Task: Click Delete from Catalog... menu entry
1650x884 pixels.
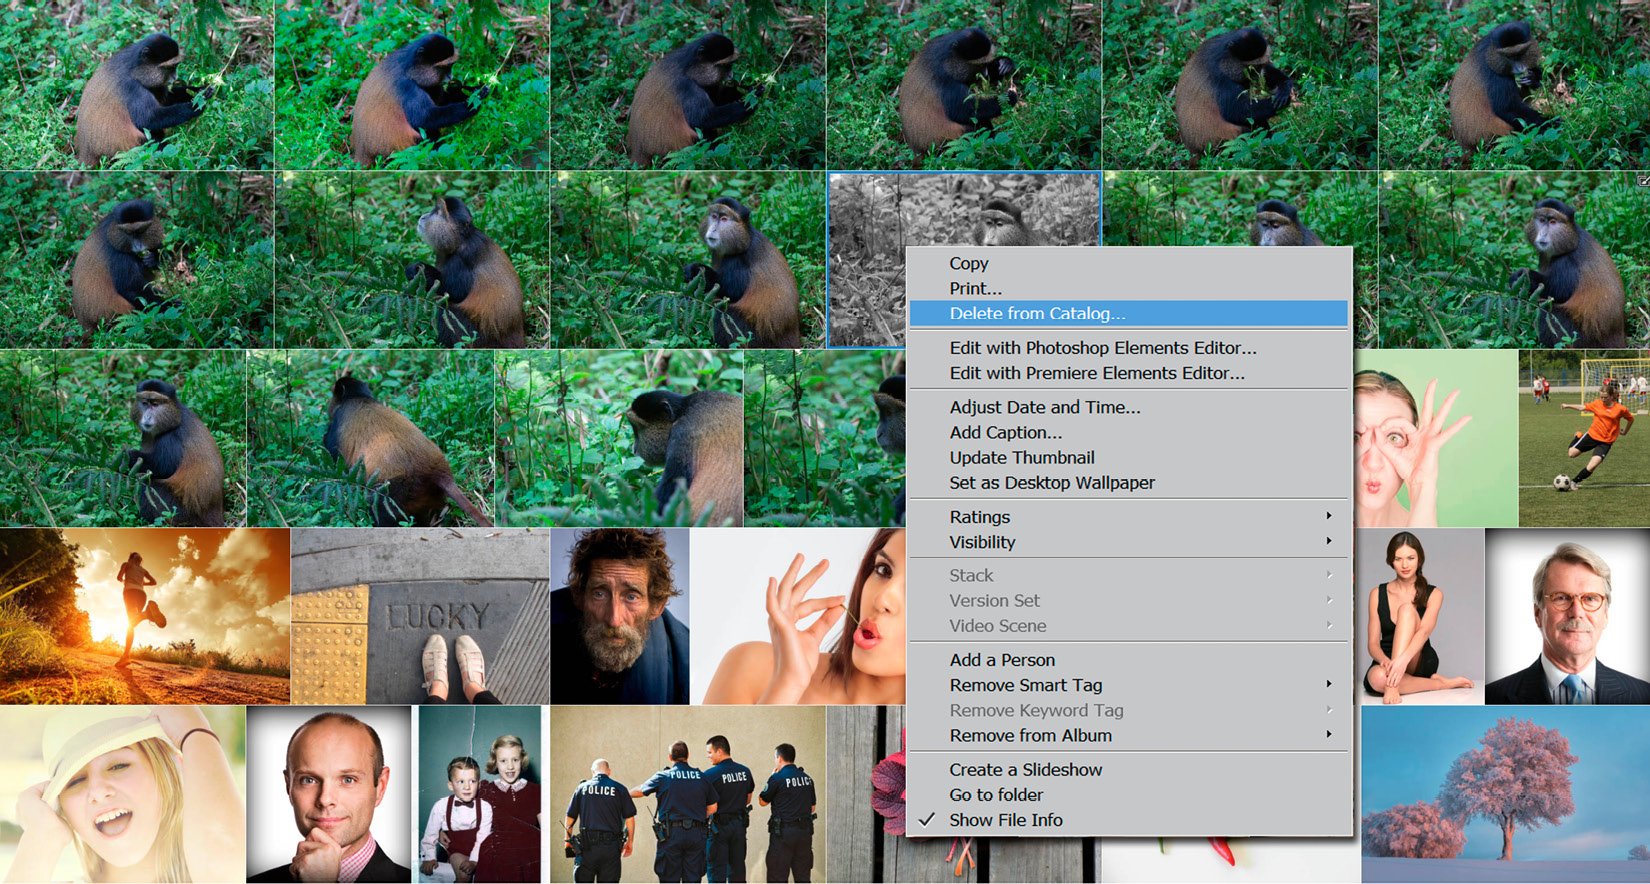Action: click(x=1128, y=313)
